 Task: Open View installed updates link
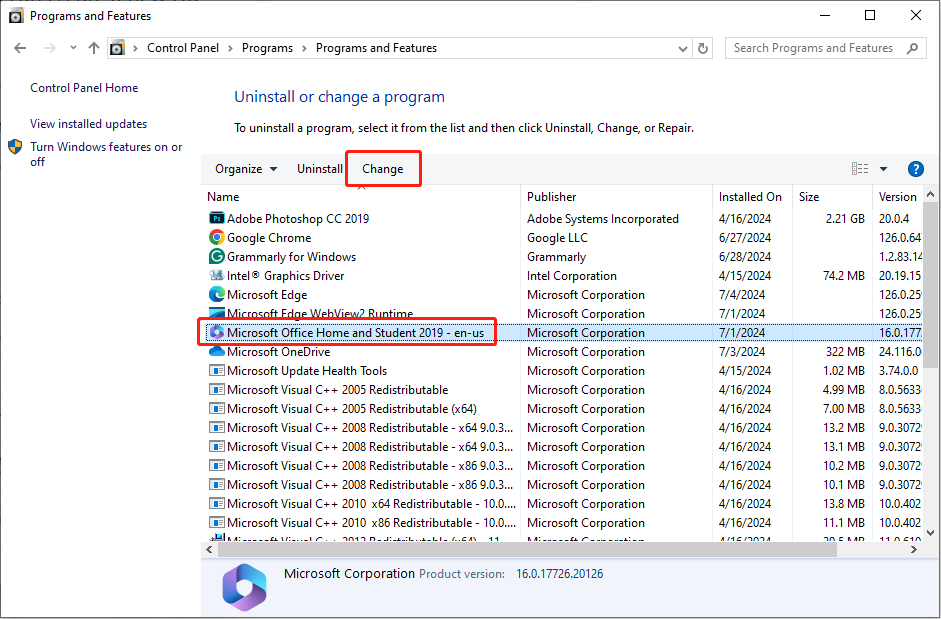(89, 124)
